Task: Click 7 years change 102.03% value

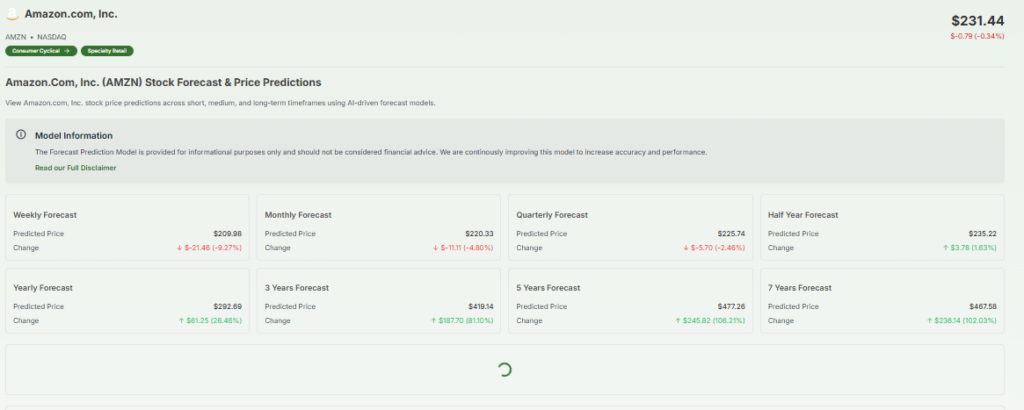Action: pyautogui.click(x=961, y=321)
